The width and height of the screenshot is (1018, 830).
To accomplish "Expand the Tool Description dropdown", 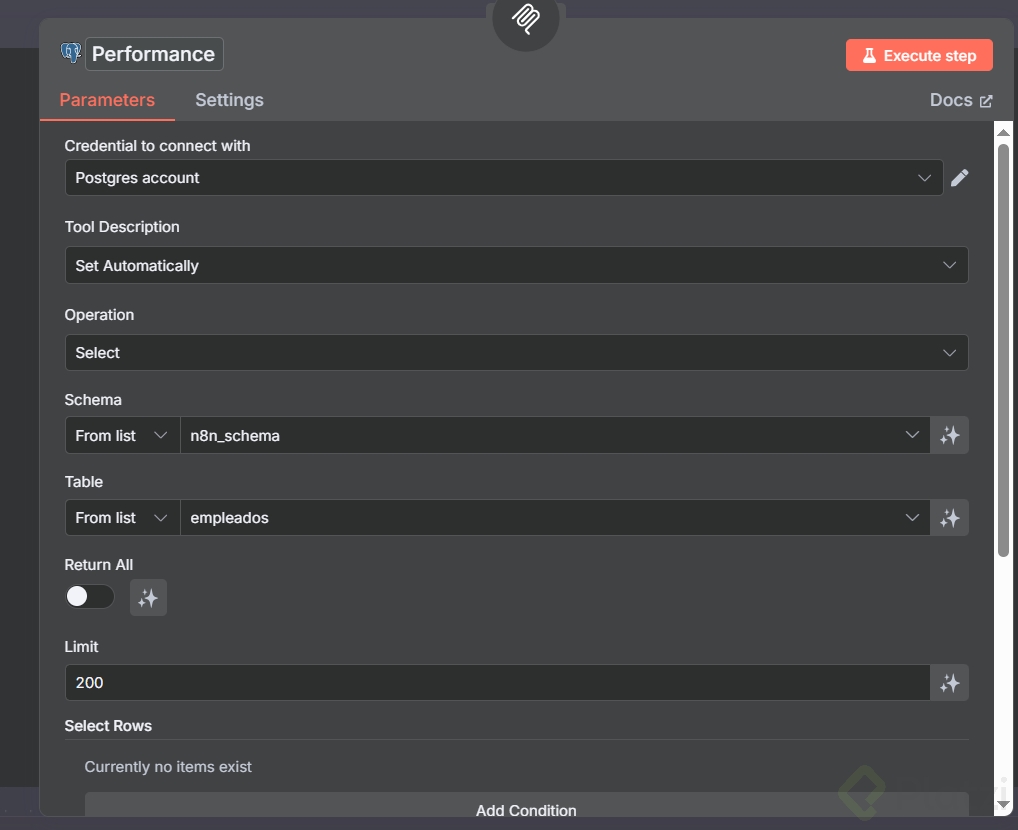I will point(516,266).
